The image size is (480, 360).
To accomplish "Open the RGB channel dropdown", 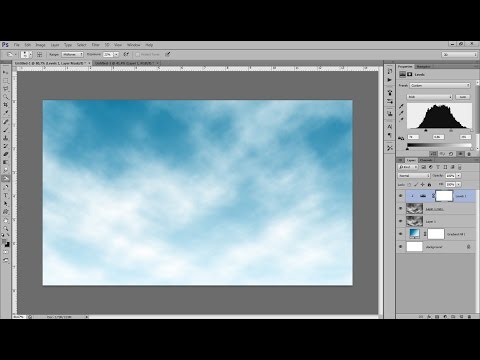I will (430, 97).
